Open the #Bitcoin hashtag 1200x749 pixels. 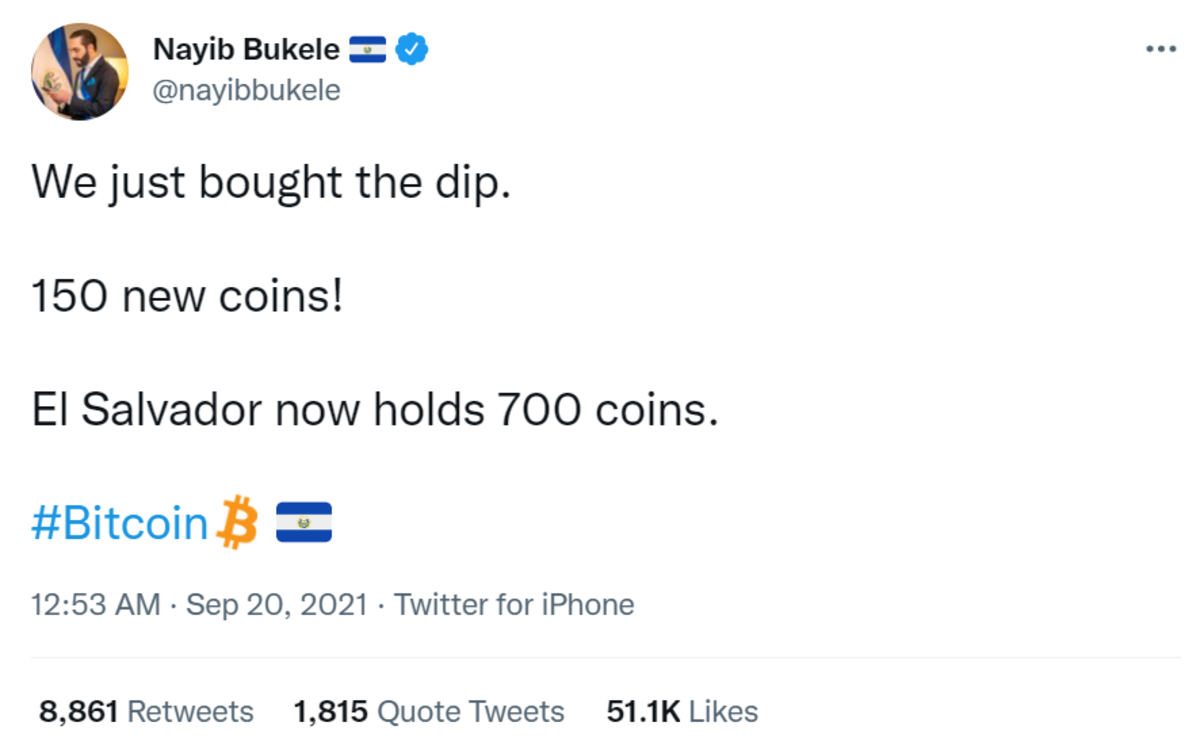(x=121, y=523)
